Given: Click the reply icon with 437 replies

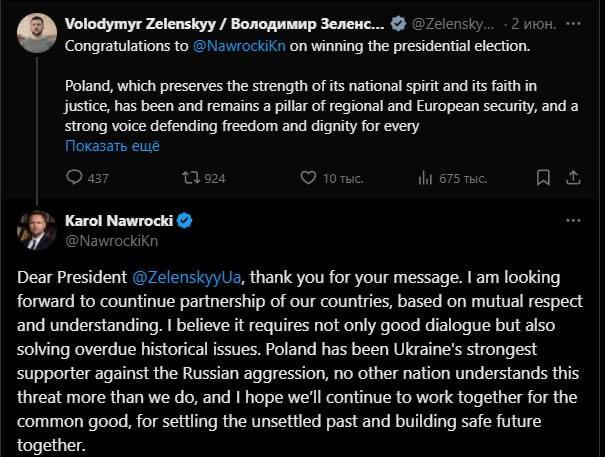Looking at the screenshot, I should coord(74,178).
